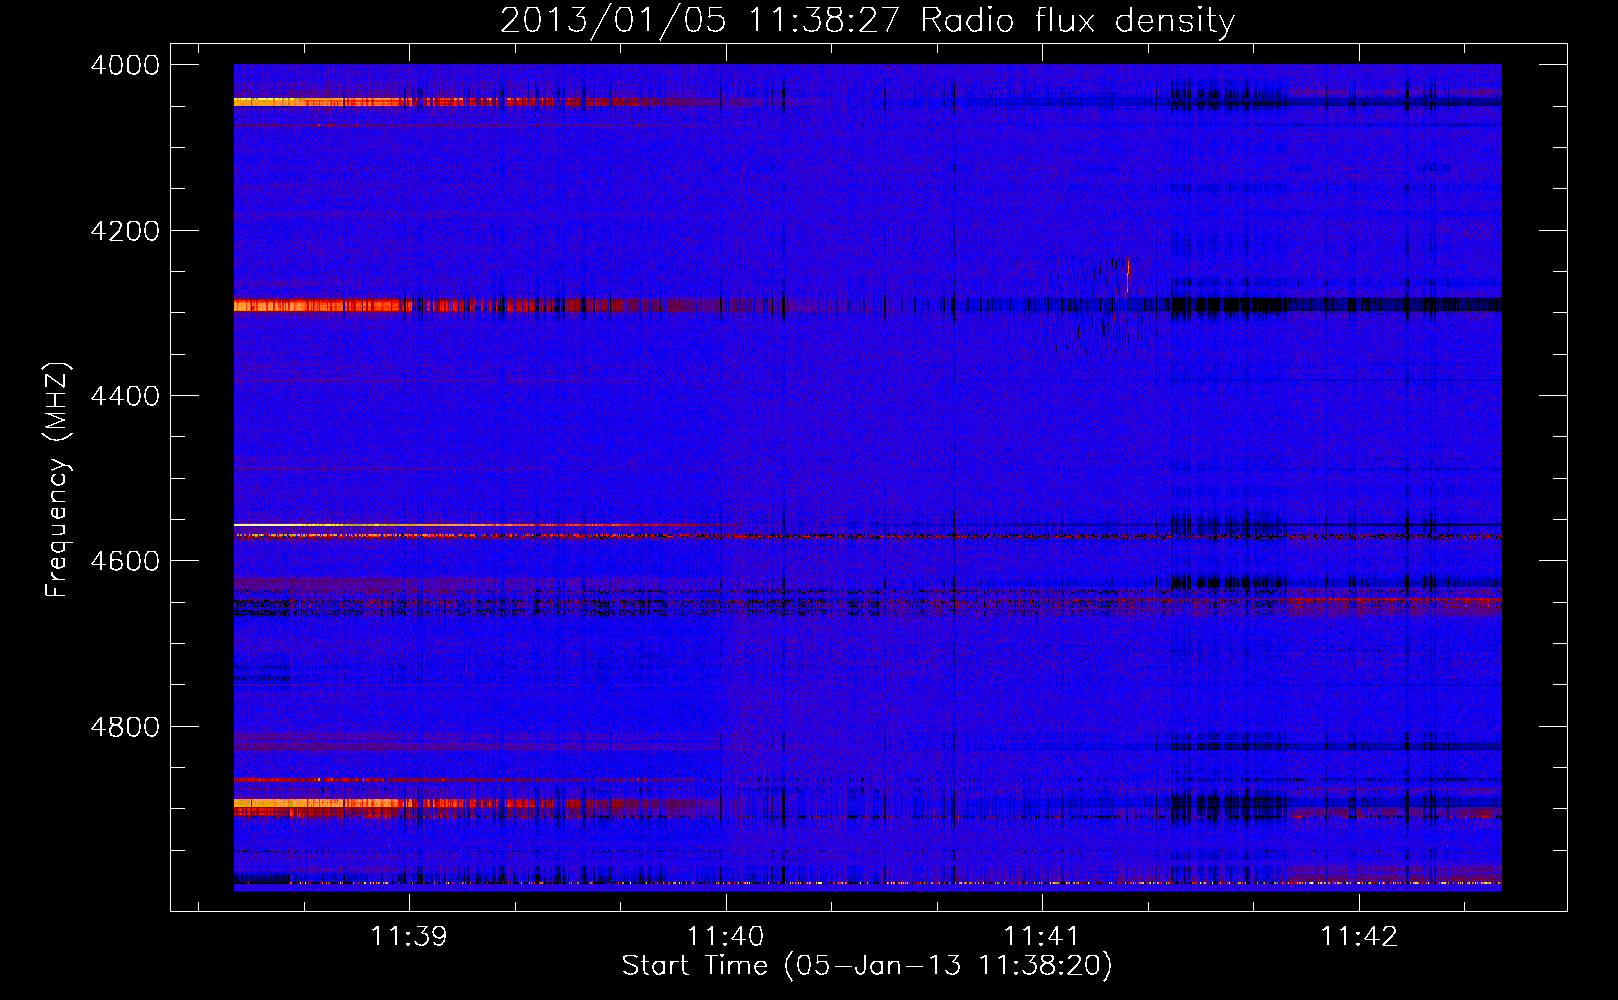Click the plot title "2013/01/05 11:38:27 Radio flux density"
This screenshot has height=1000, width=1618.
(x=867, y=20)
